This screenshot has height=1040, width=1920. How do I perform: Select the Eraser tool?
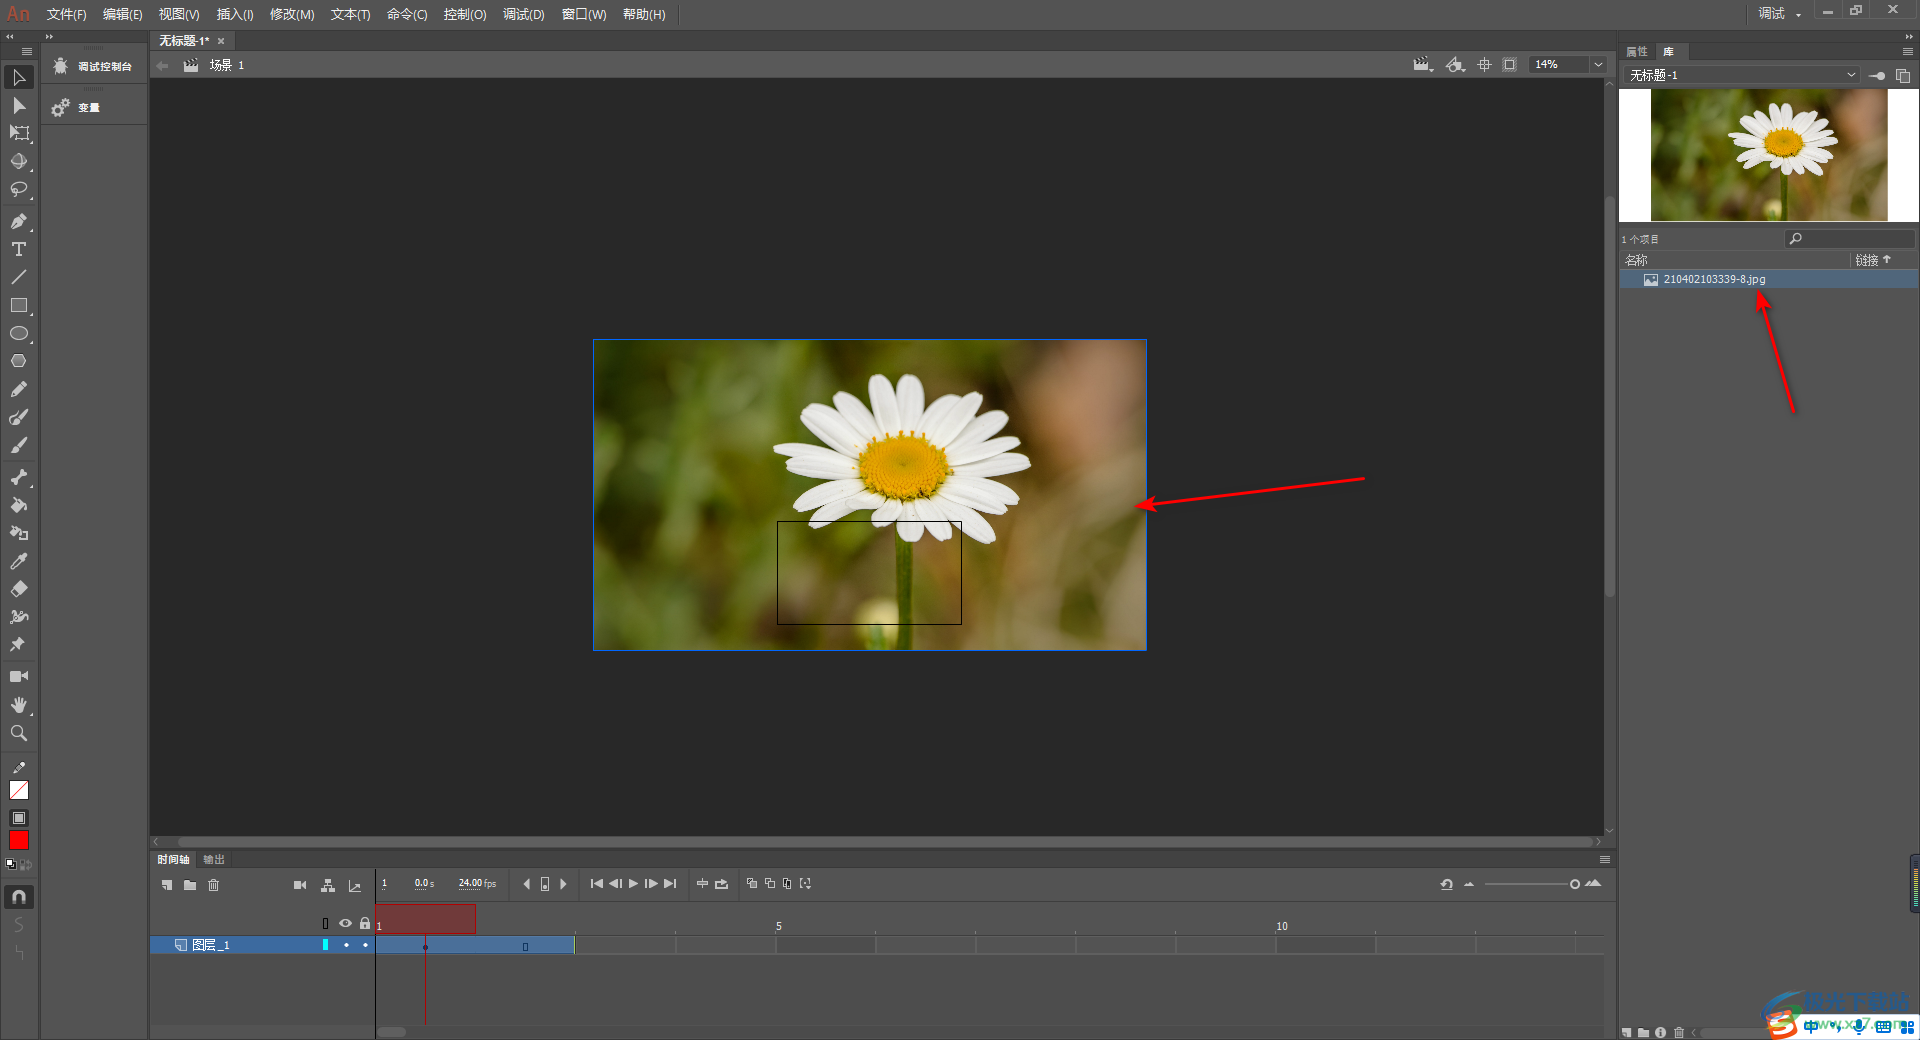pyautogui.click(x=19, y=589)
